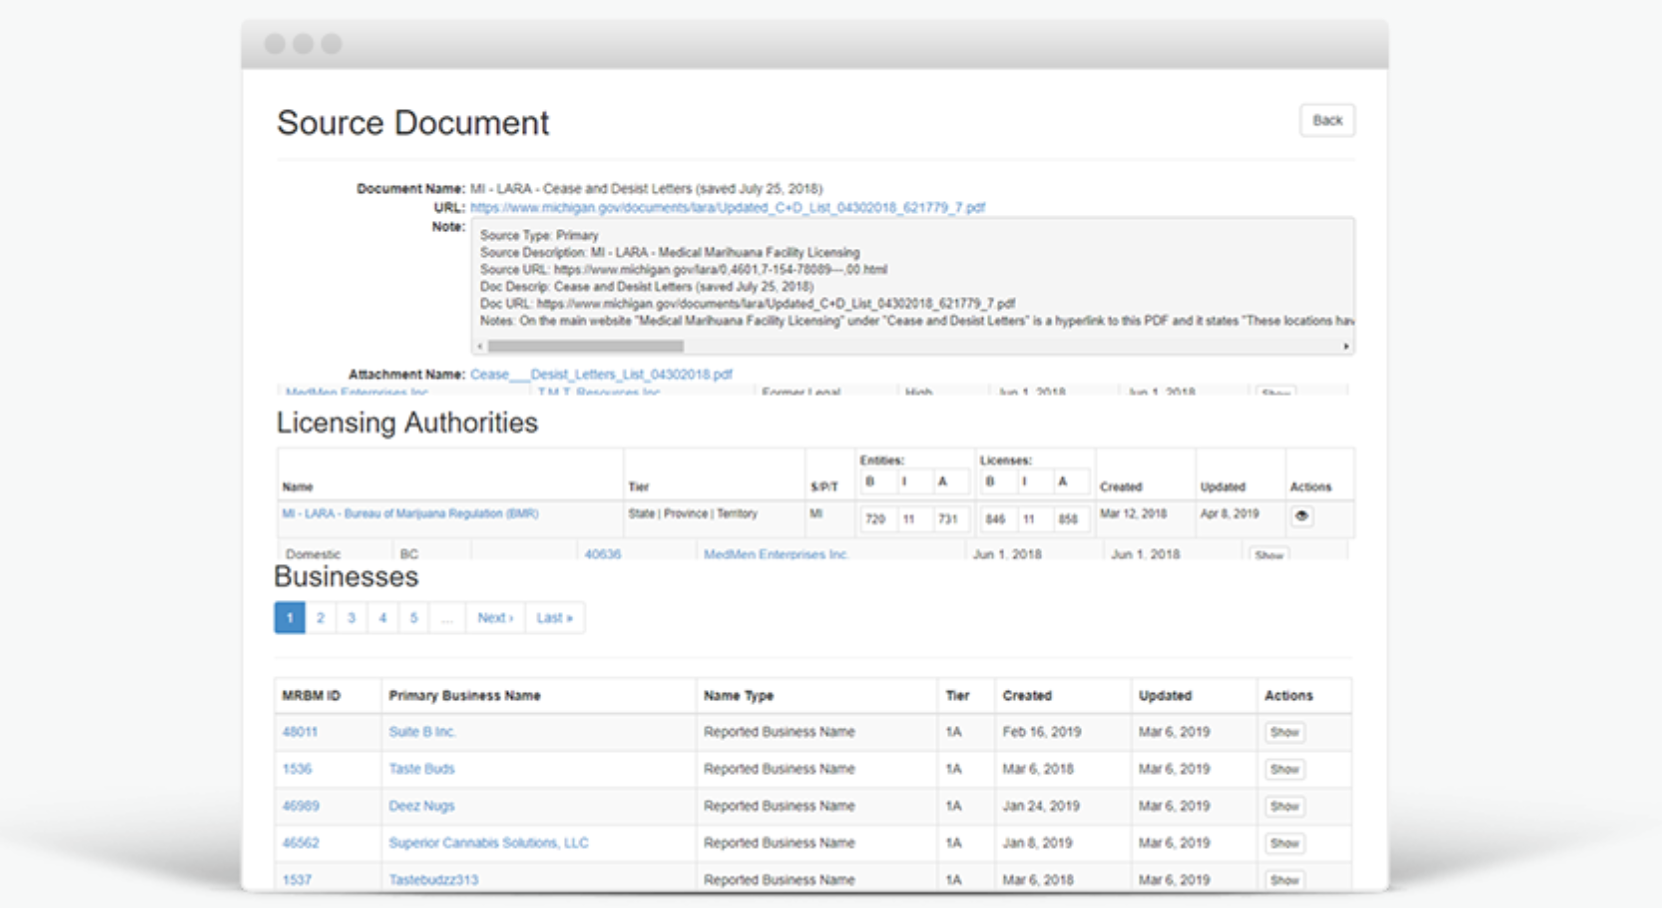The height and width of the screenshot is (908, 1662).
Task: Select the Next pagination link
Action: pos(495,618)
